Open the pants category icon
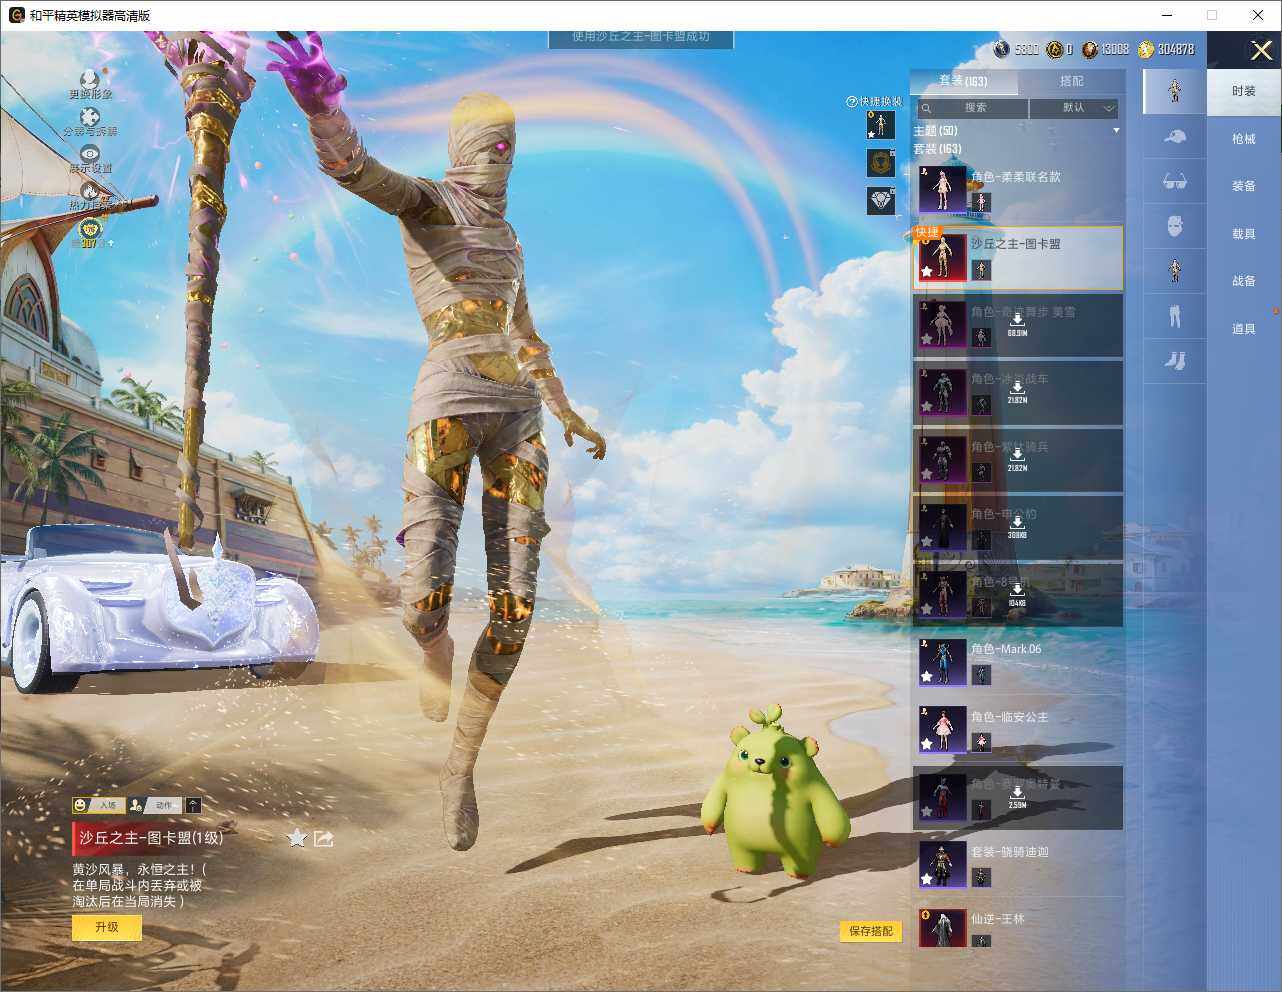This screenshot has height=992, width=1282. pos(1175,316)
